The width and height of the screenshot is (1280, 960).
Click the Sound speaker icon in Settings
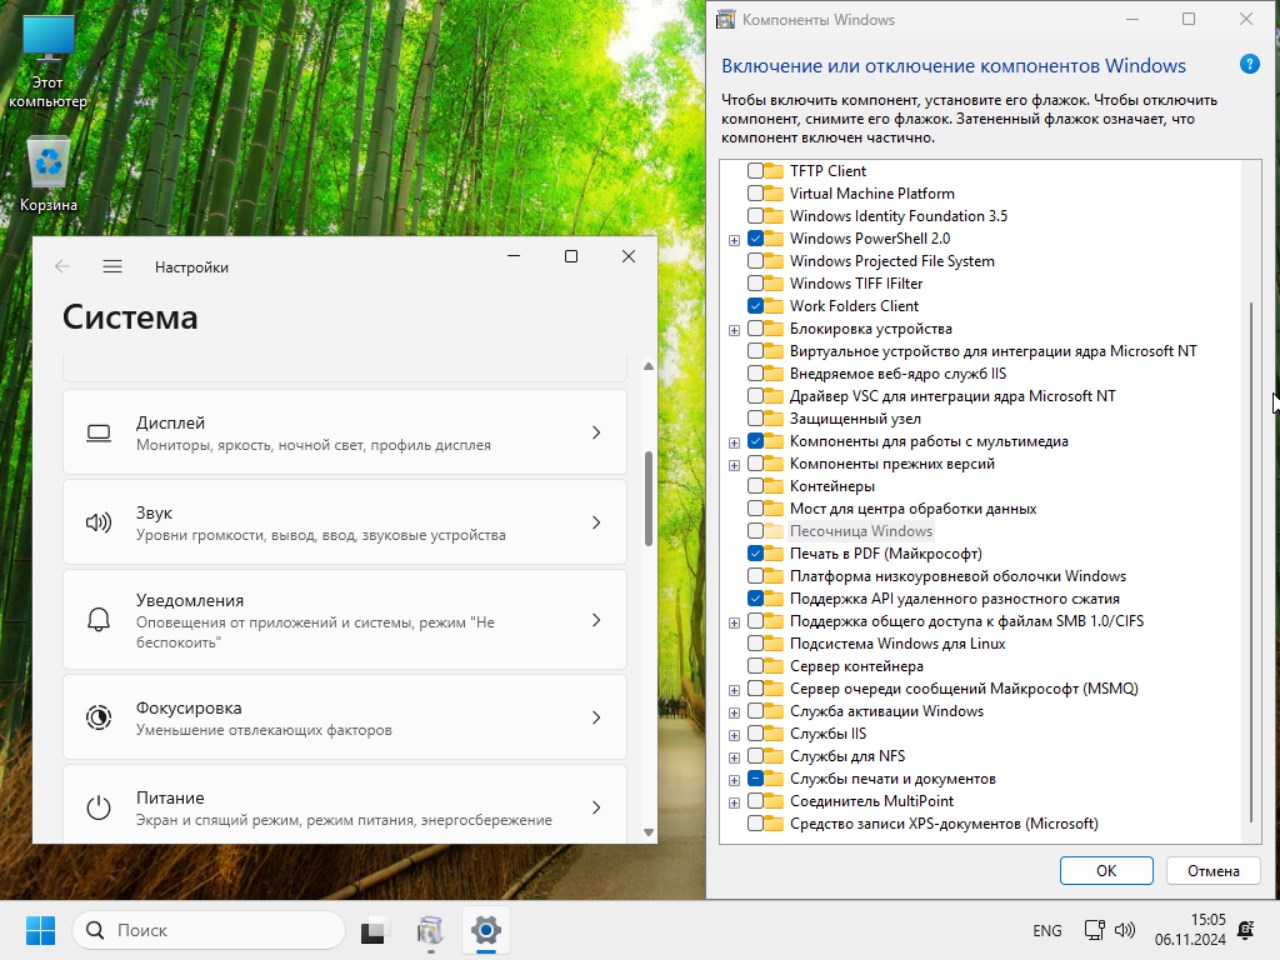pos(99,522)
